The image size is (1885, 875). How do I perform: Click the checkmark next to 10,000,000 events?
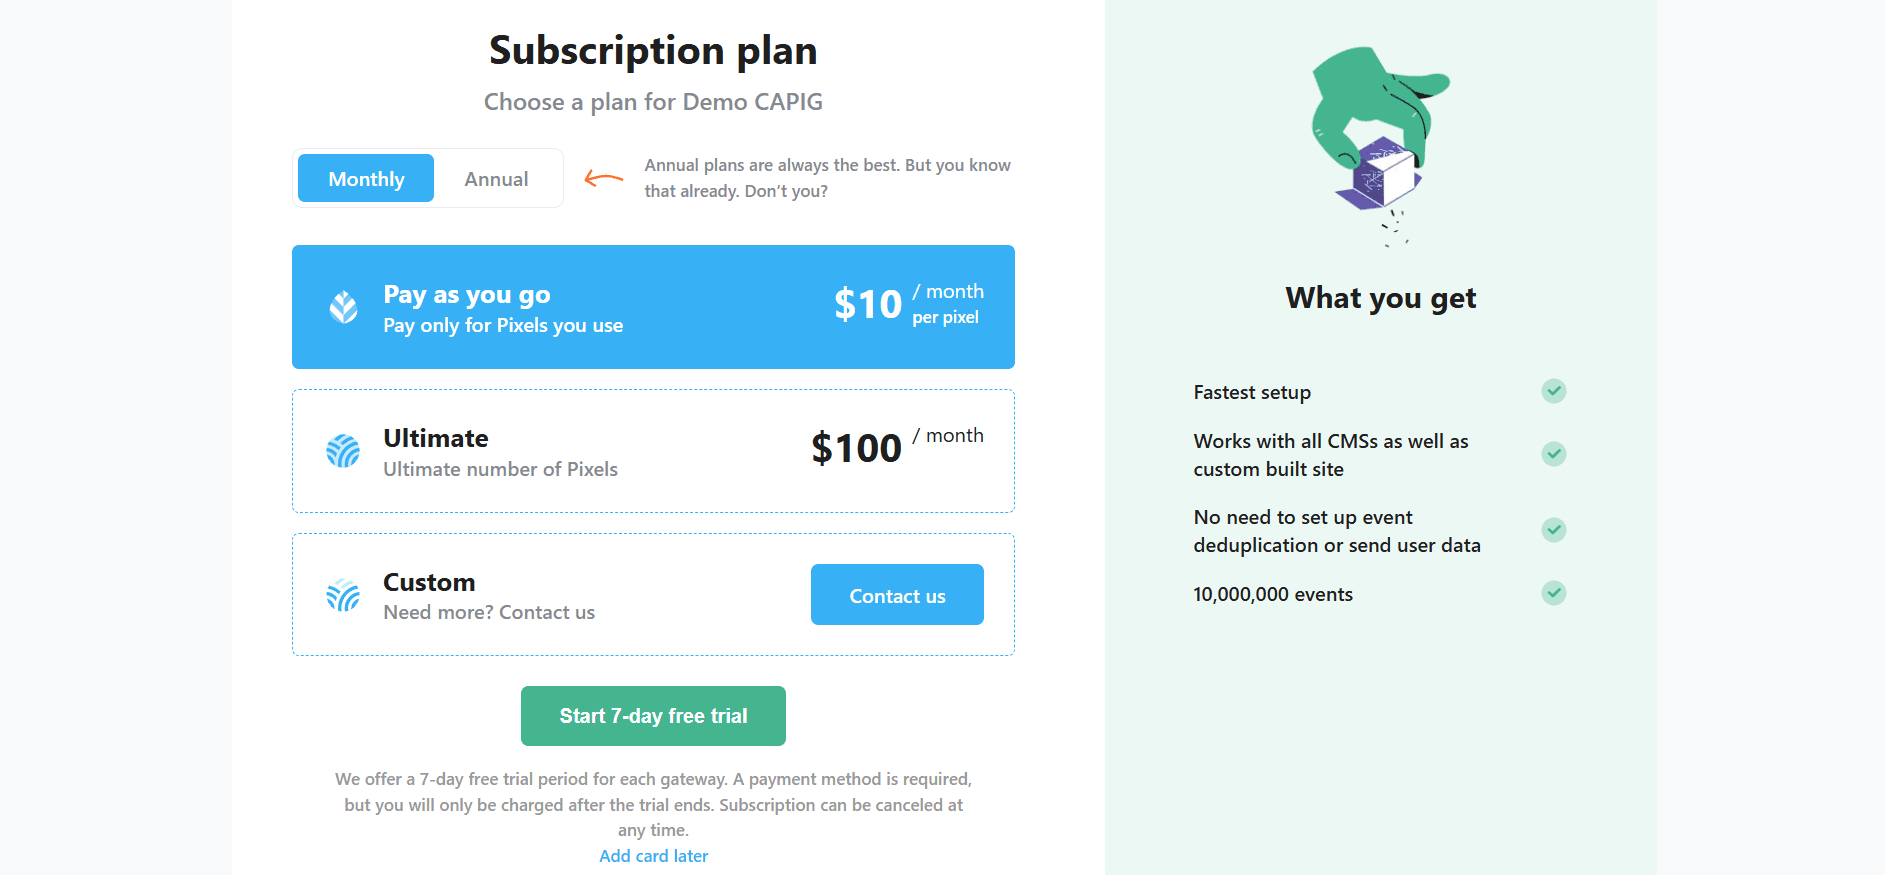pos(1553,593)
